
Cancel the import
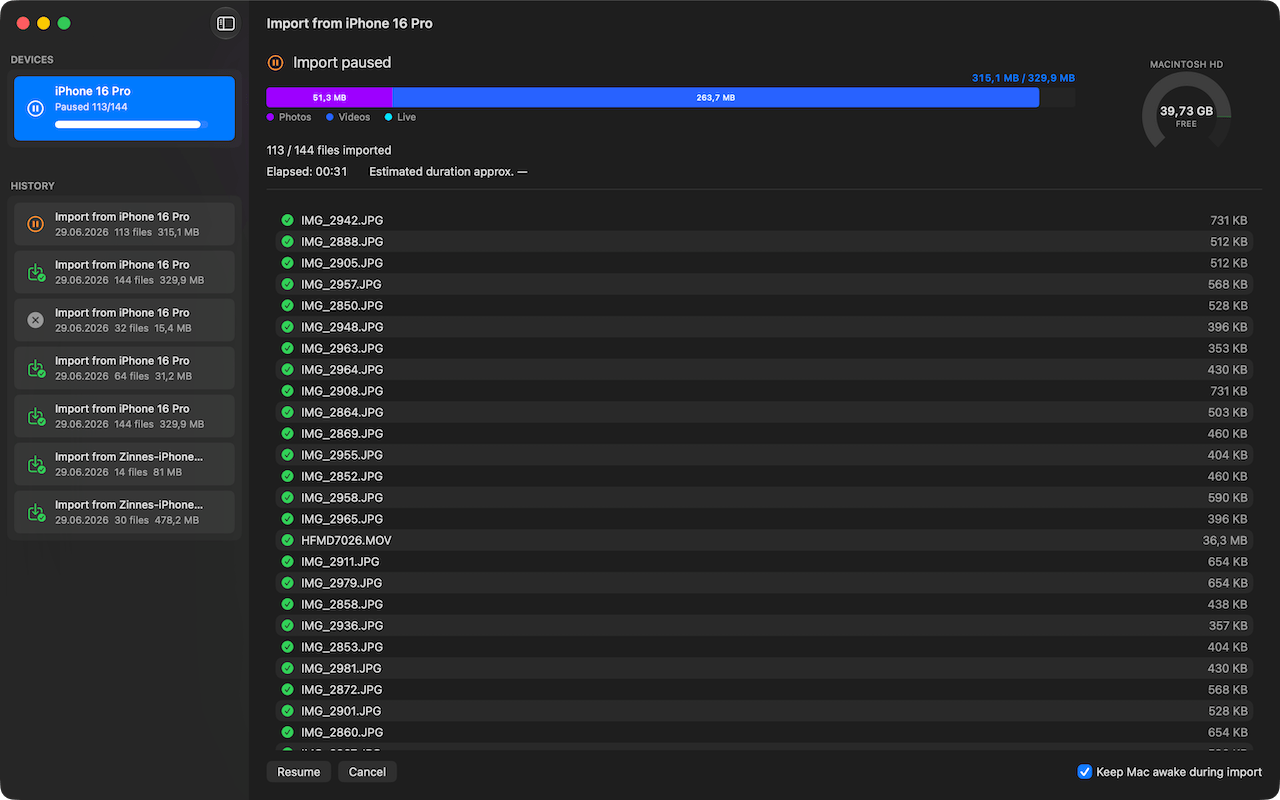click(367, 772)
